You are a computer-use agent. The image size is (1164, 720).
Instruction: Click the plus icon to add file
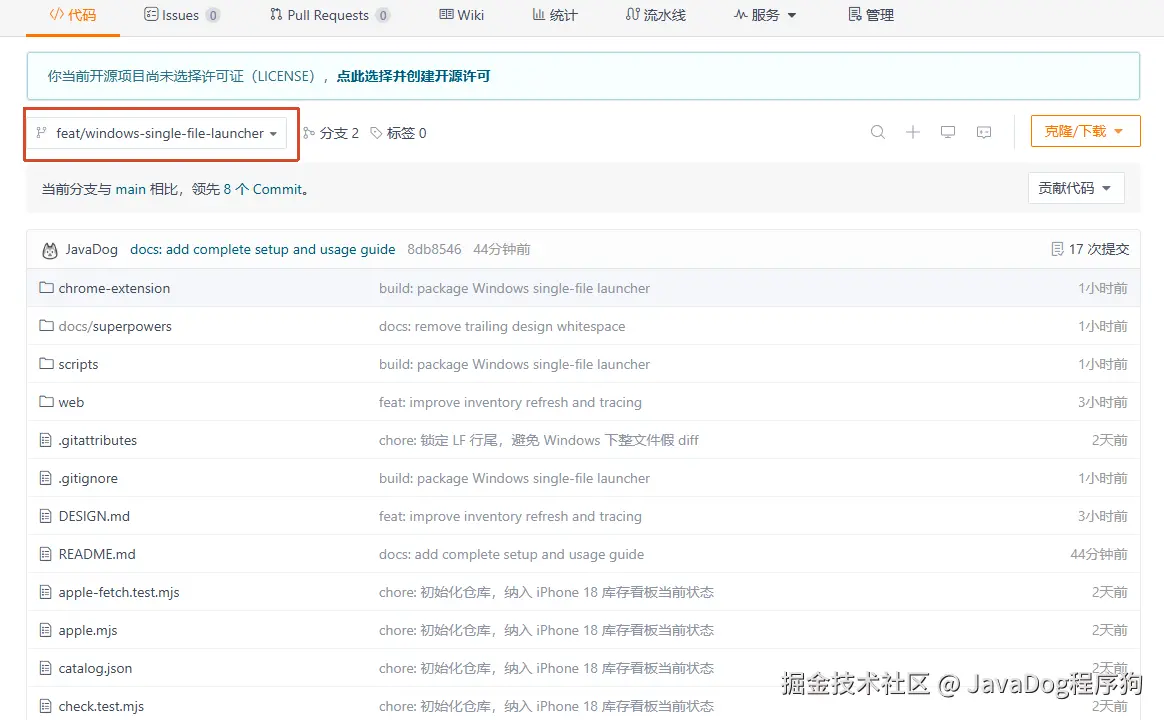913,132
